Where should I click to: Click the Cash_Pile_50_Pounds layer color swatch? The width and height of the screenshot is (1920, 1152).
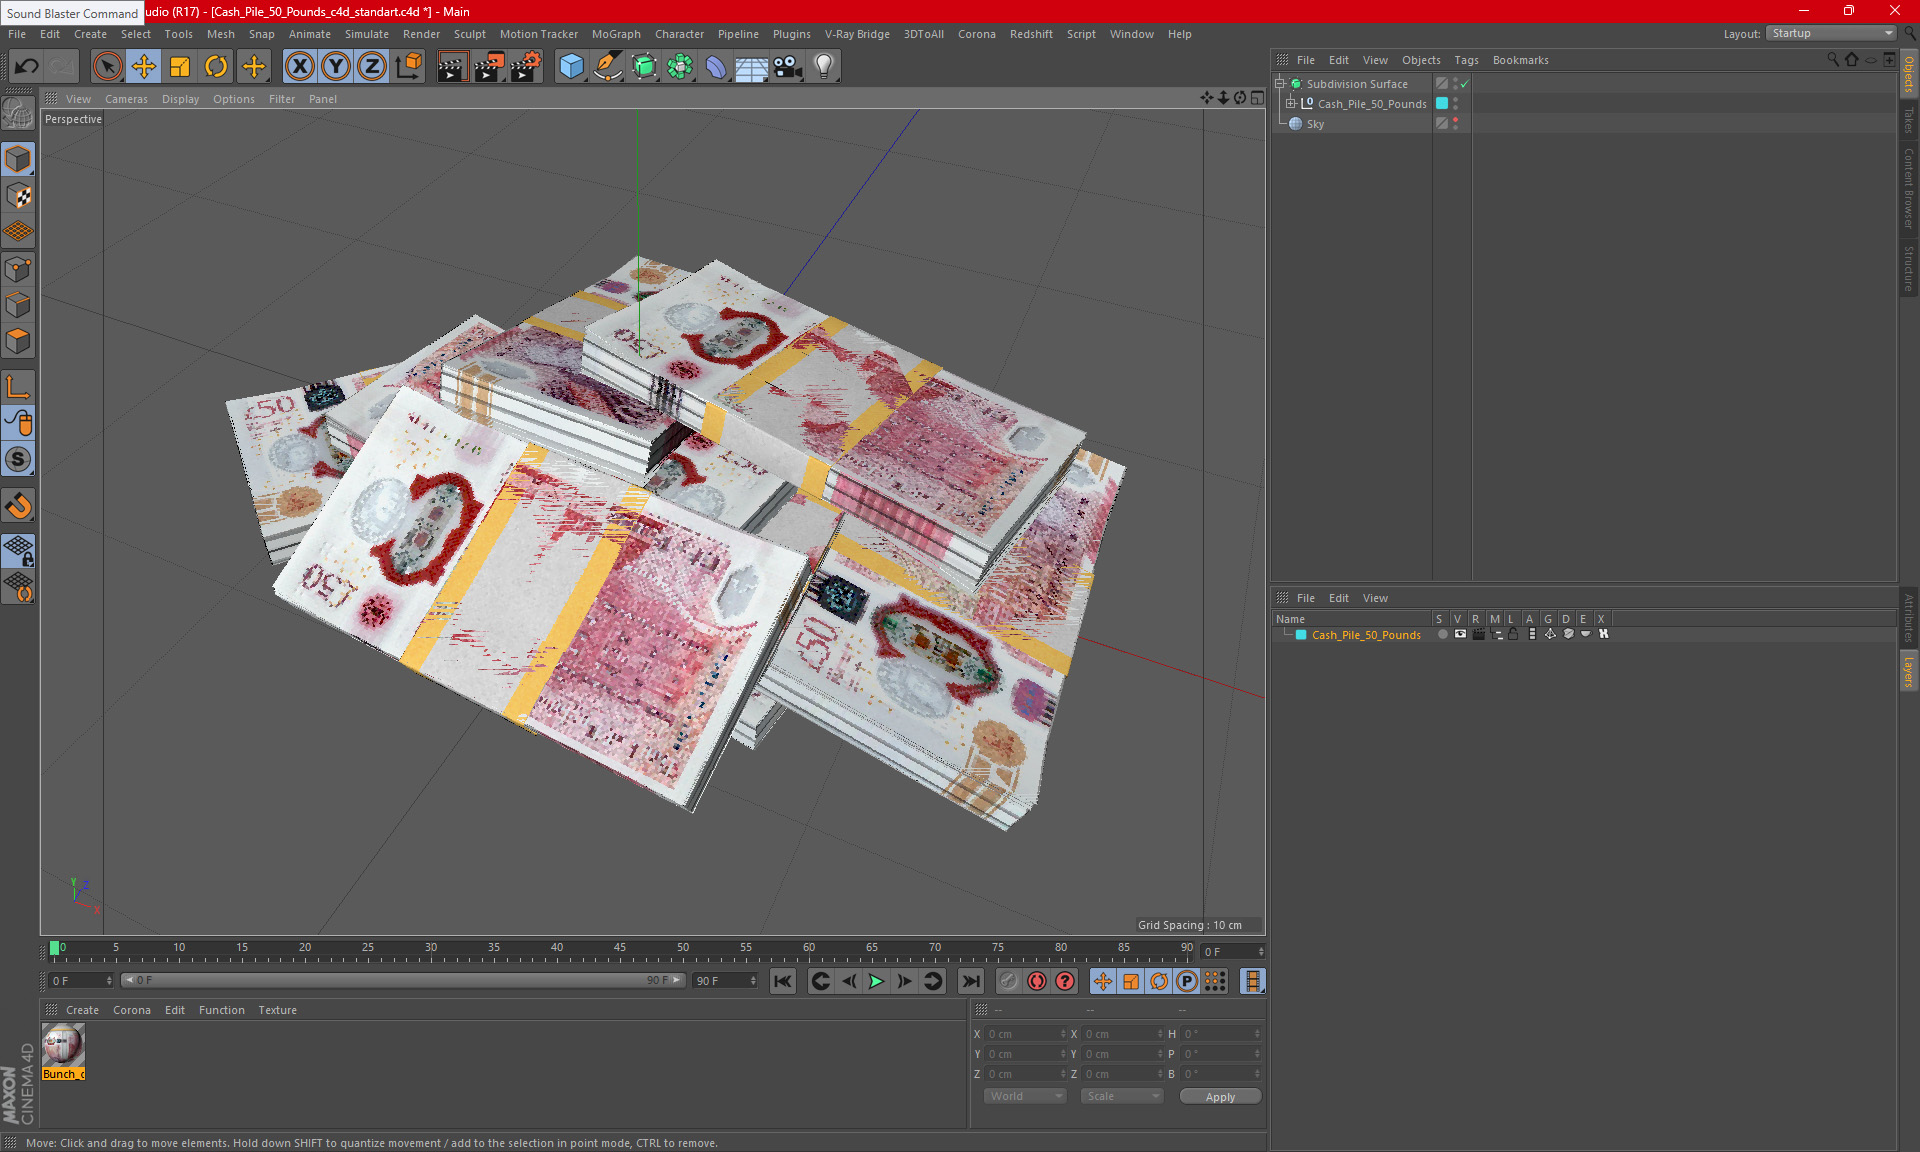point(1301,635)
